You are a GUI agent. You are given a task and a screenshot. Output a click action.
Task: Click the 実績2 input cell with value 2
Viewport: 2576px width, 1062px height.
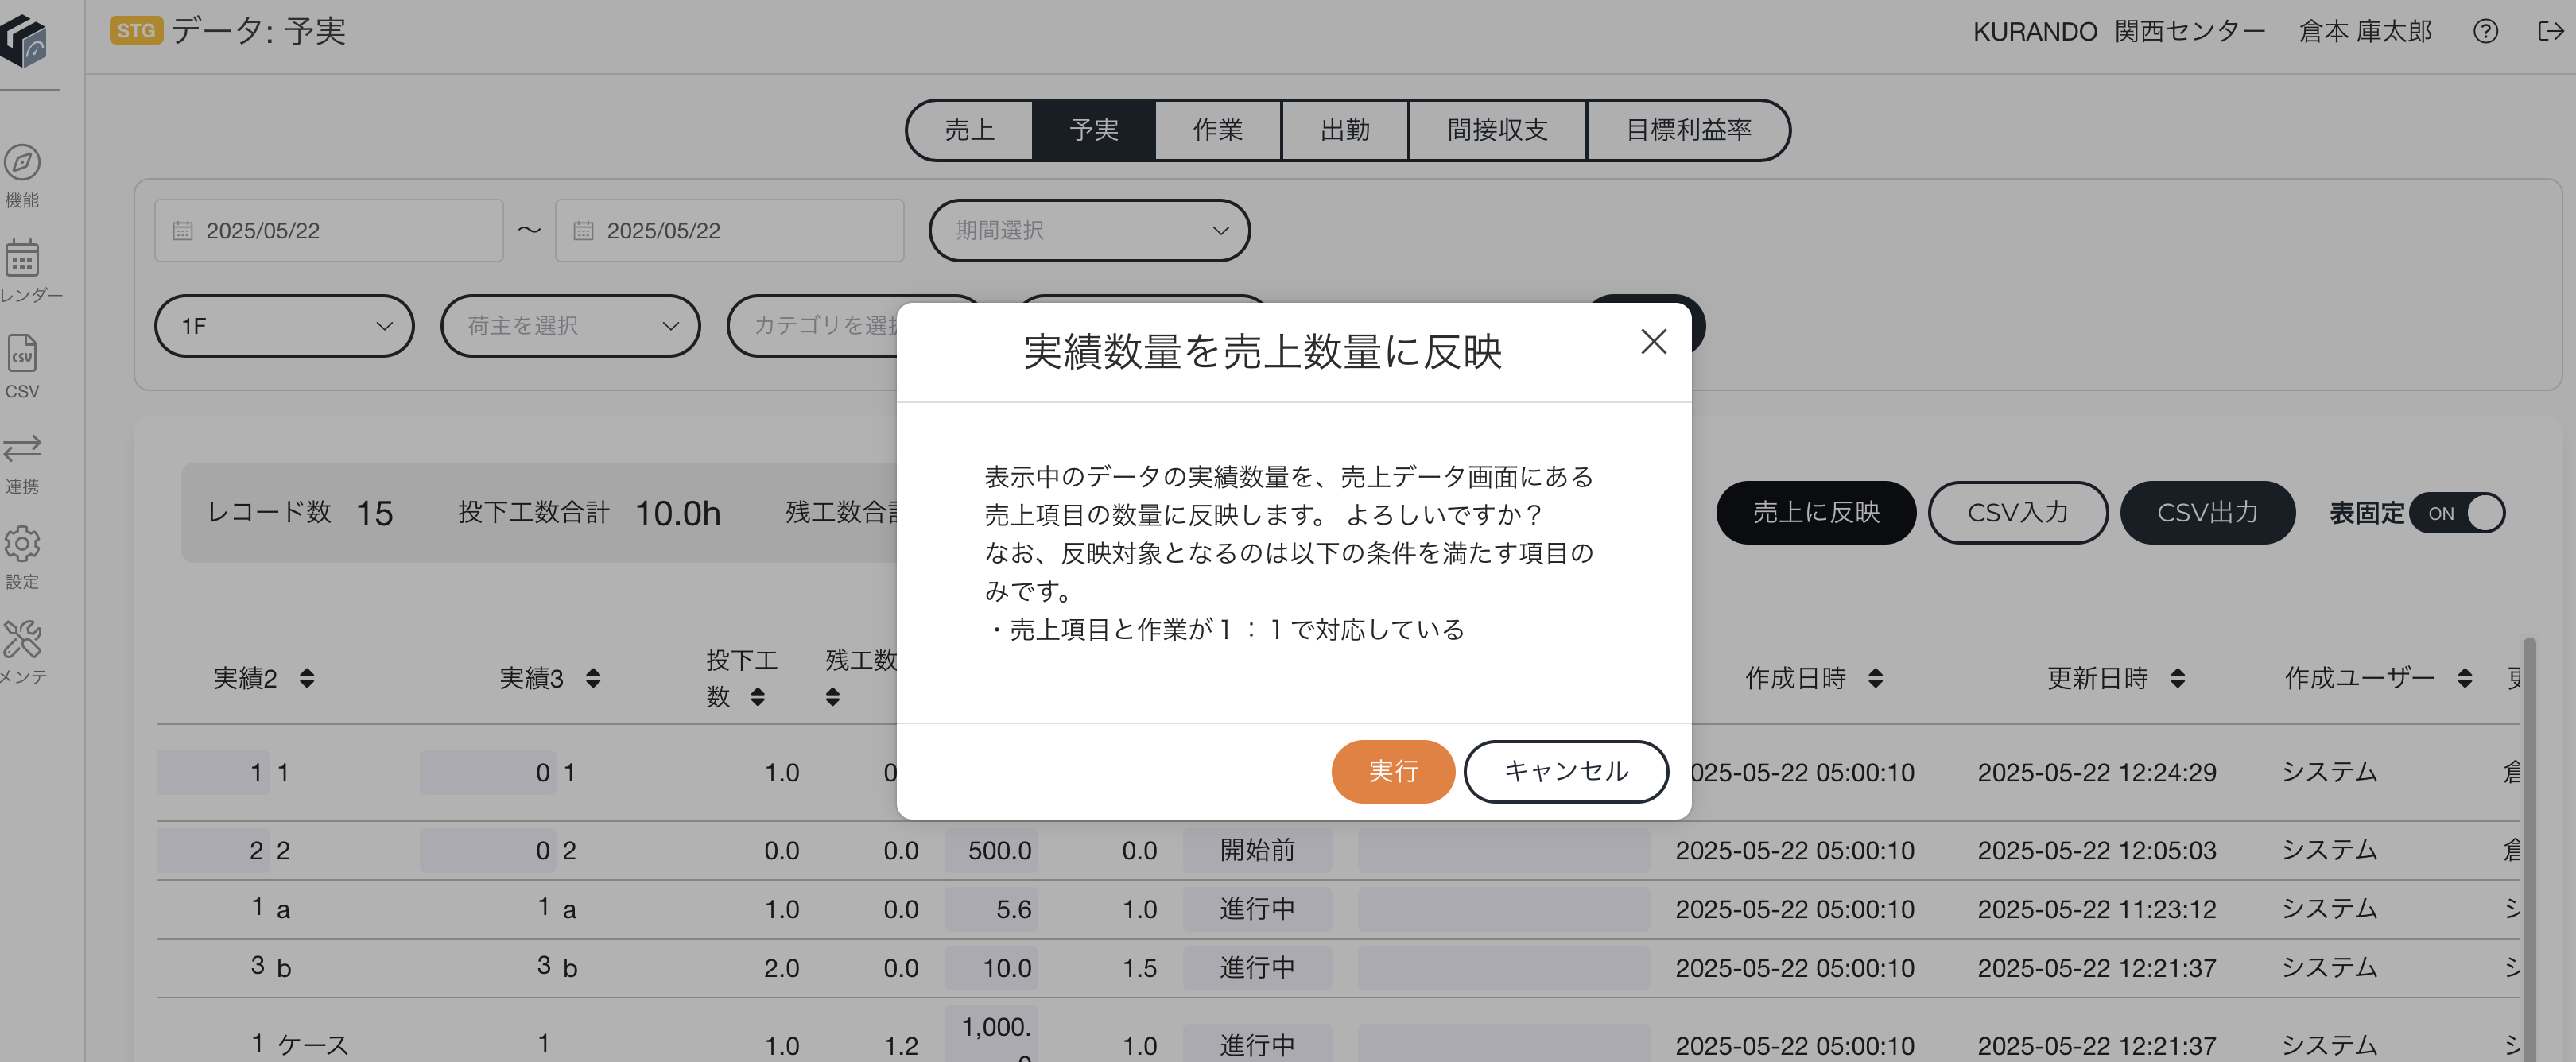coord(213,851)
